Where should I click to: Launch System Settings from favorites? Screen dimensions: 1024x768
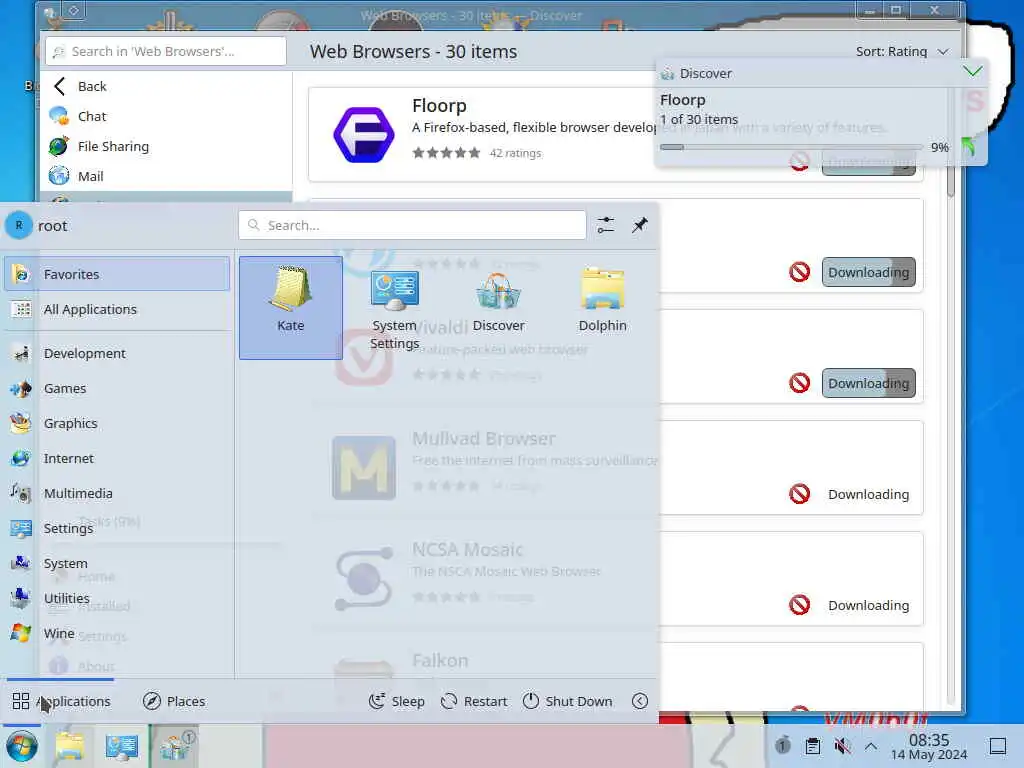pyautogui.click(x=394, y=308)
